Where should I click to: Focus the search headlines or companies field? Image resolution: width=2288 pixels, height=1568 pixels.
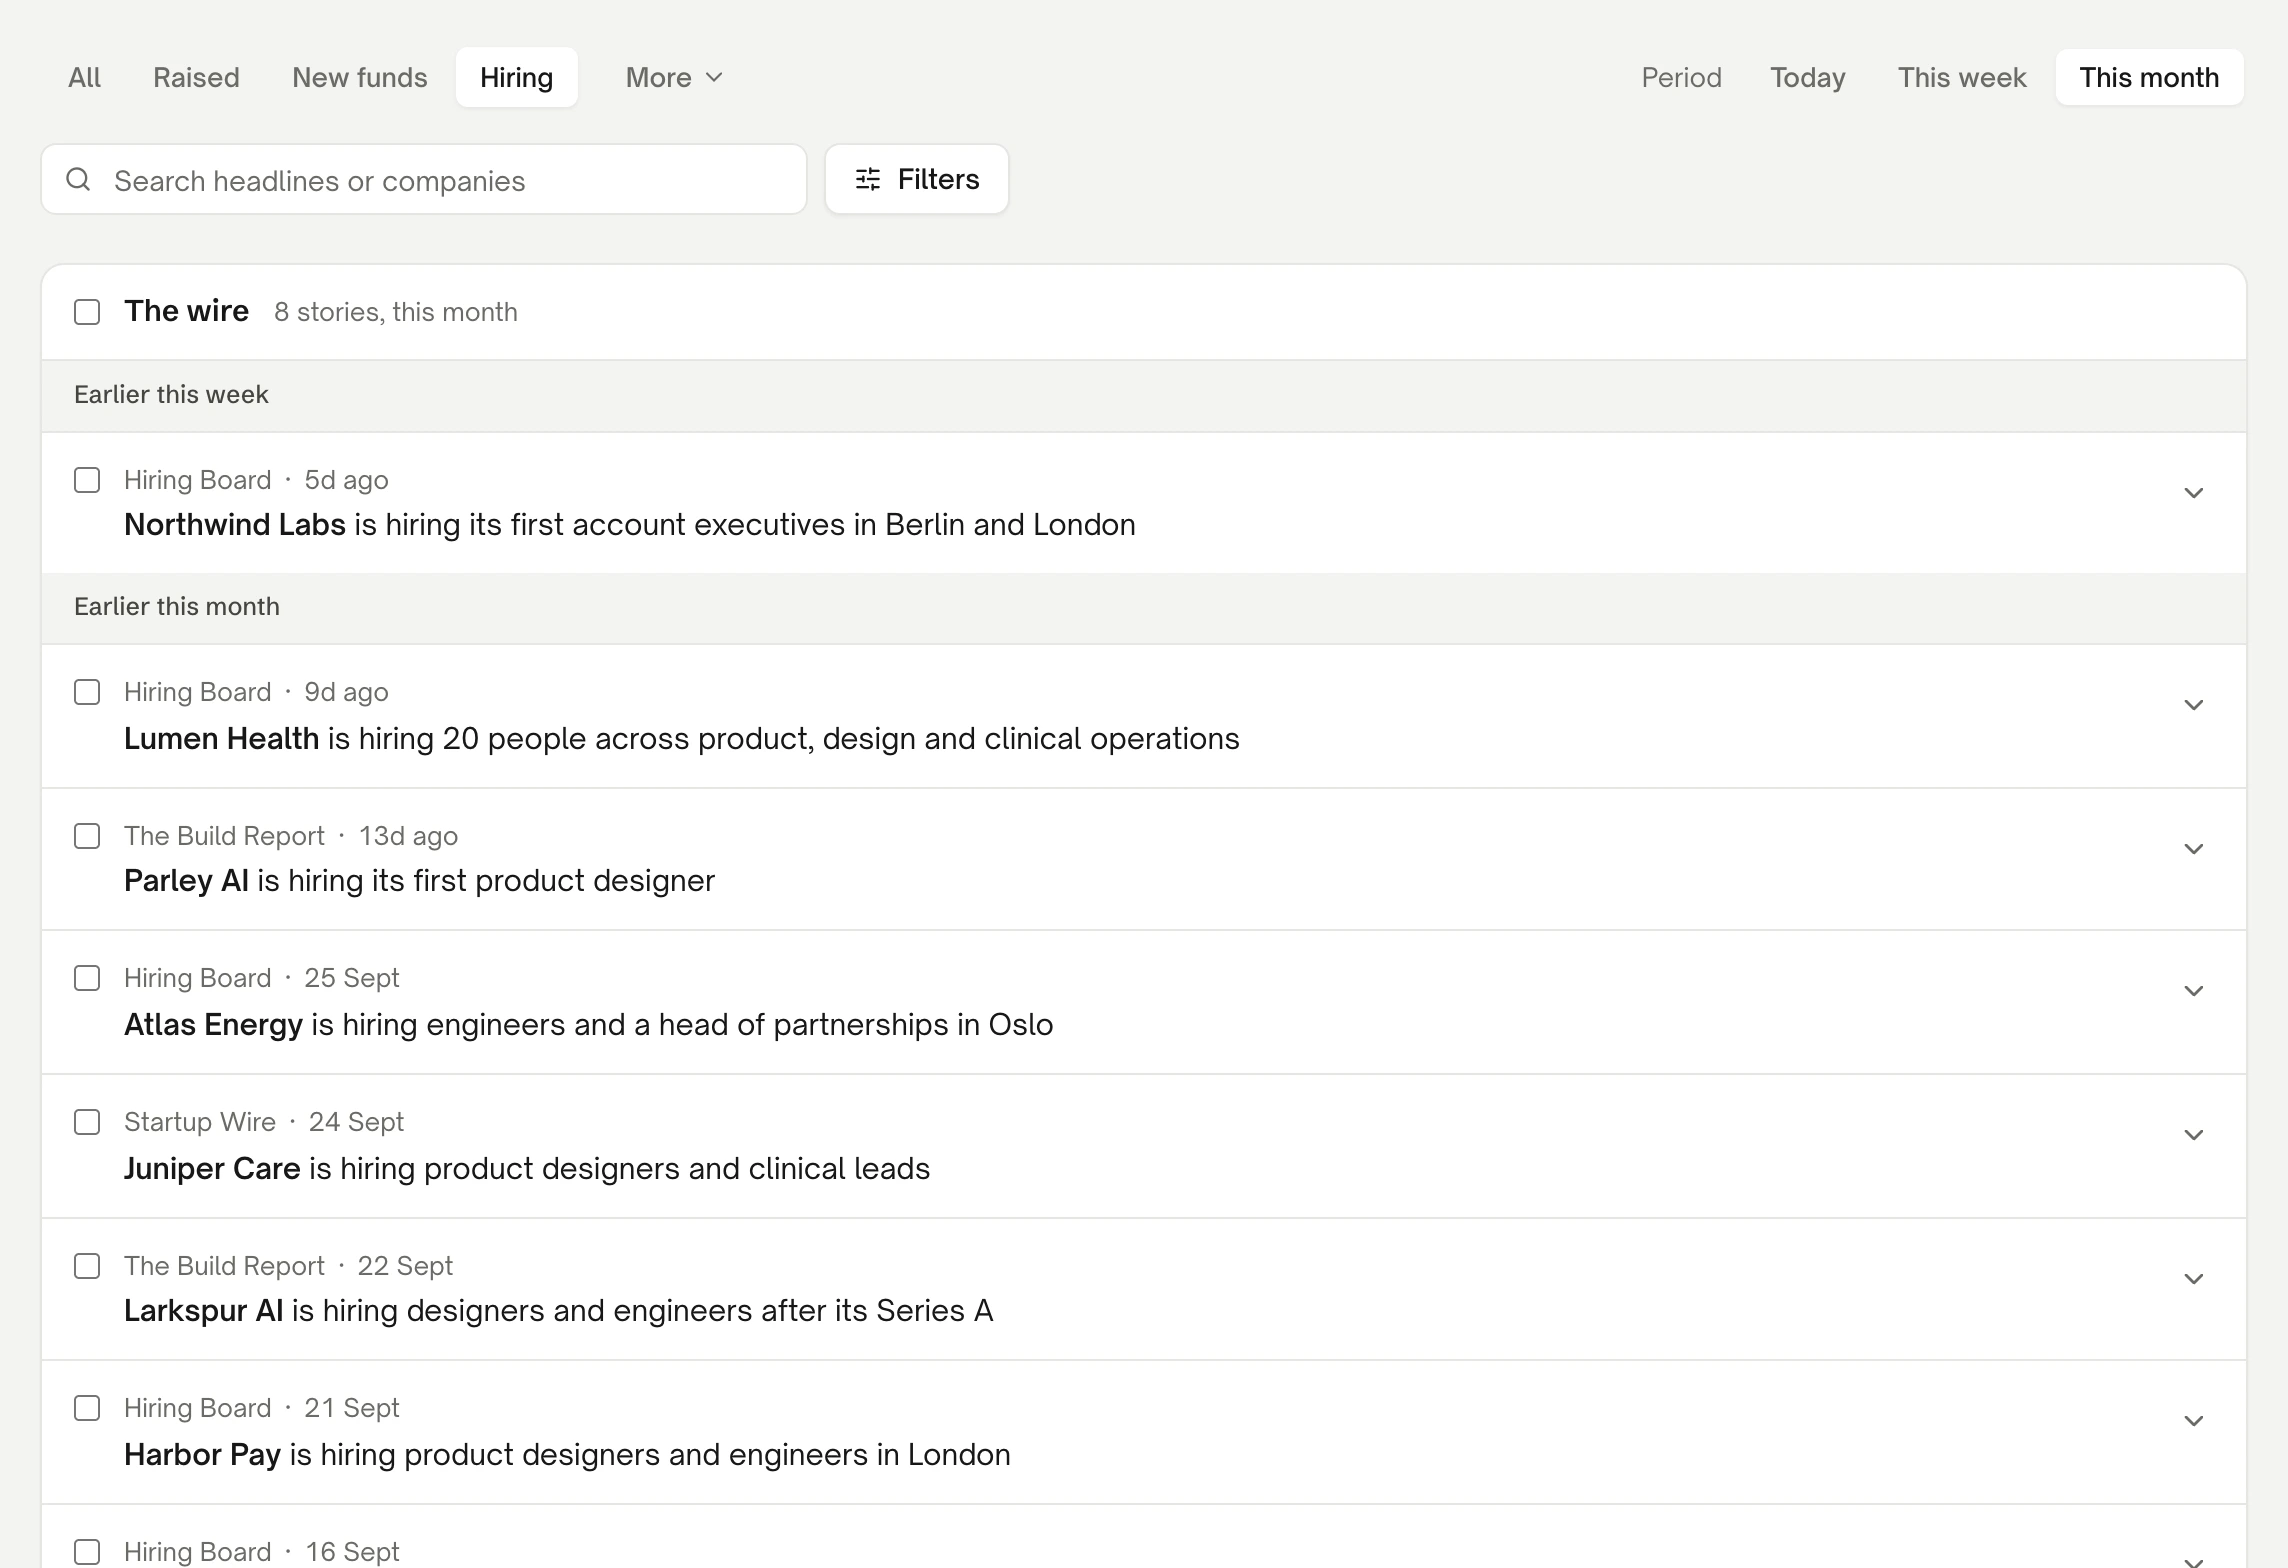point(424,179)
